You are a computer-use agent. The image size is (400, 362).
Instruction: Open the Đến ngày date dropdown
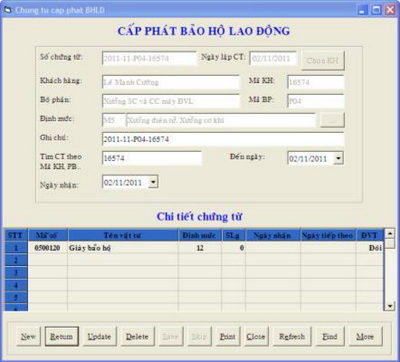coord(338,158)
